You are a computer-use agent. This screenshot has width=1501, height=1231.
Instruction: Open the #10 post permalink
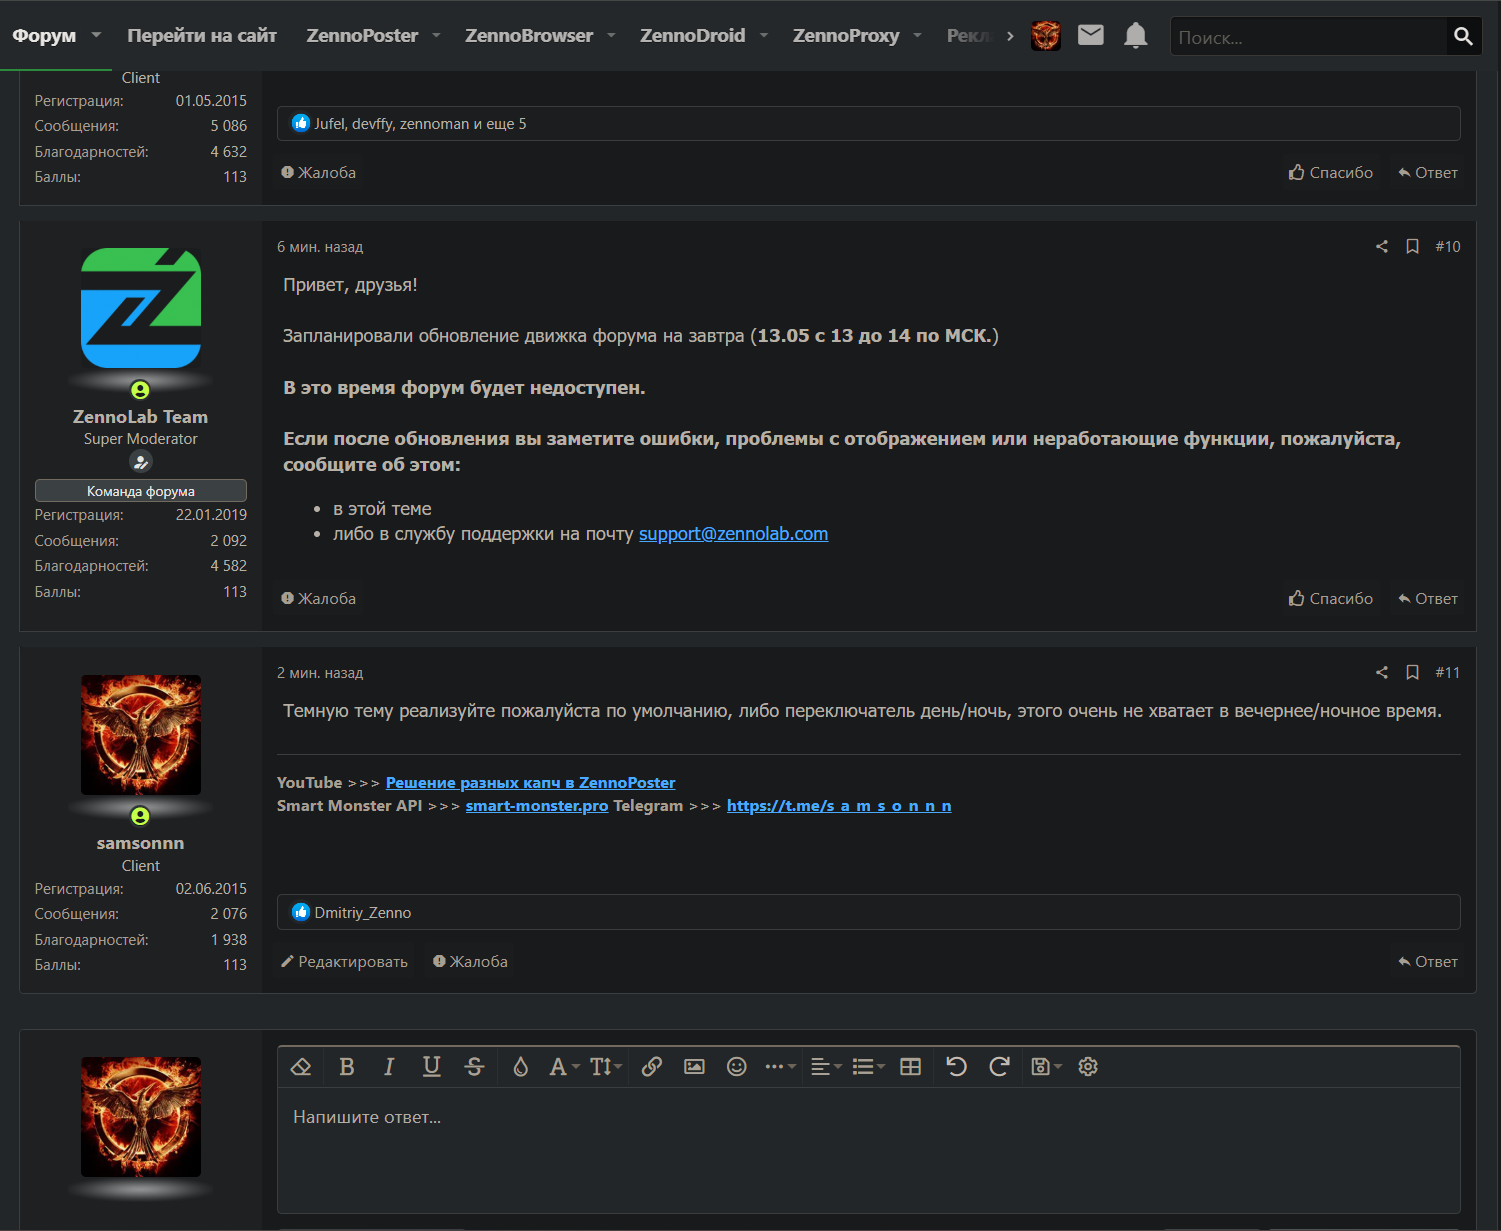(1447, 246)
